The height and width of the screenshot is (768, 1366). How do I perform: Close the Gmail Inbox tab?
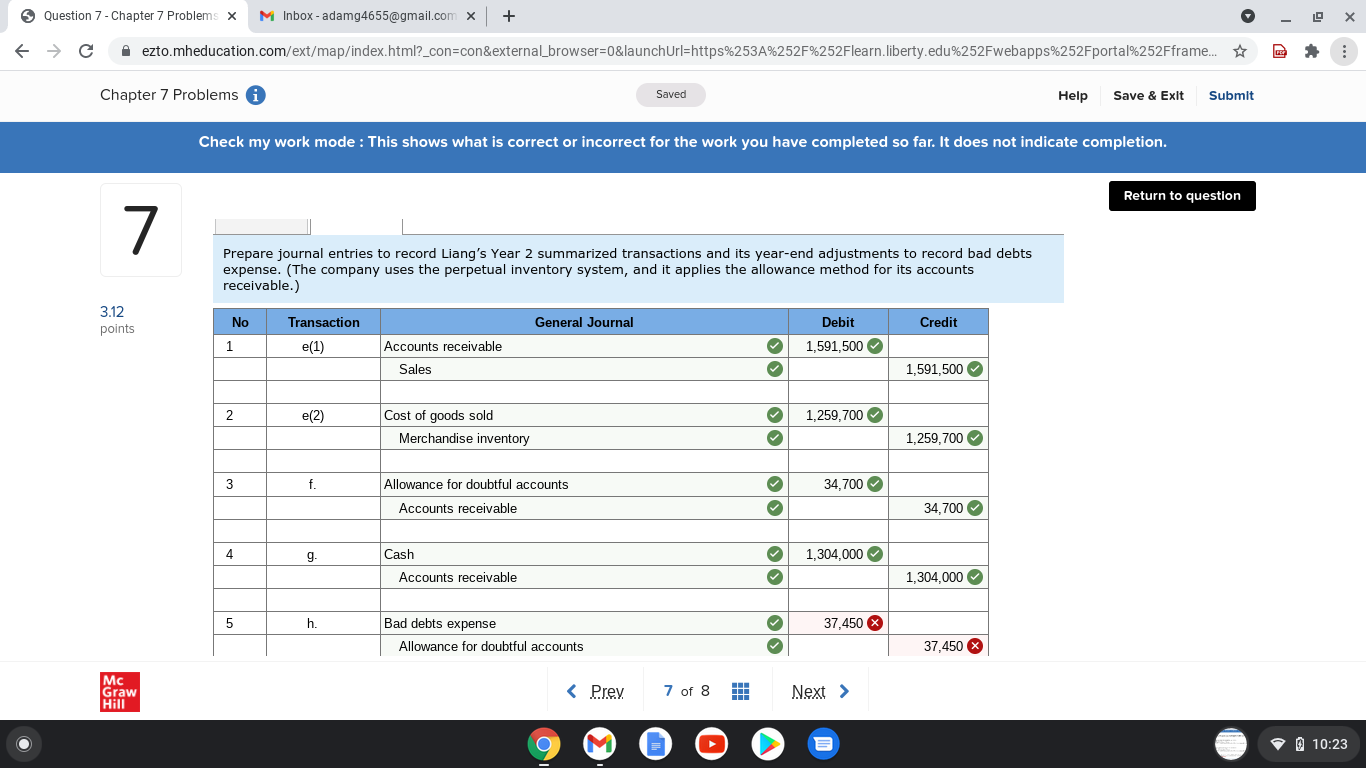click(472, 16)
